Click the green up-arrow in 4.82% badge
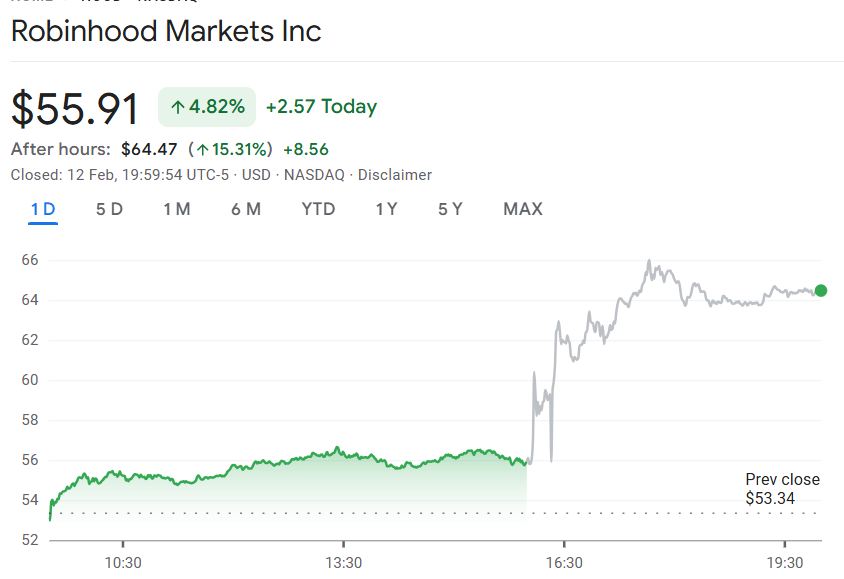 (x=177, y=107)
